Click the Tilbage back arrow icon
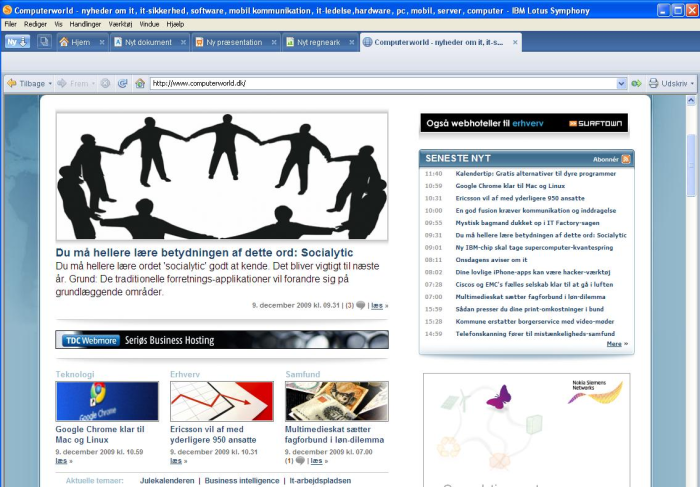Image resolution: width=700 pixels, height=487 pixels. [12, 83]
